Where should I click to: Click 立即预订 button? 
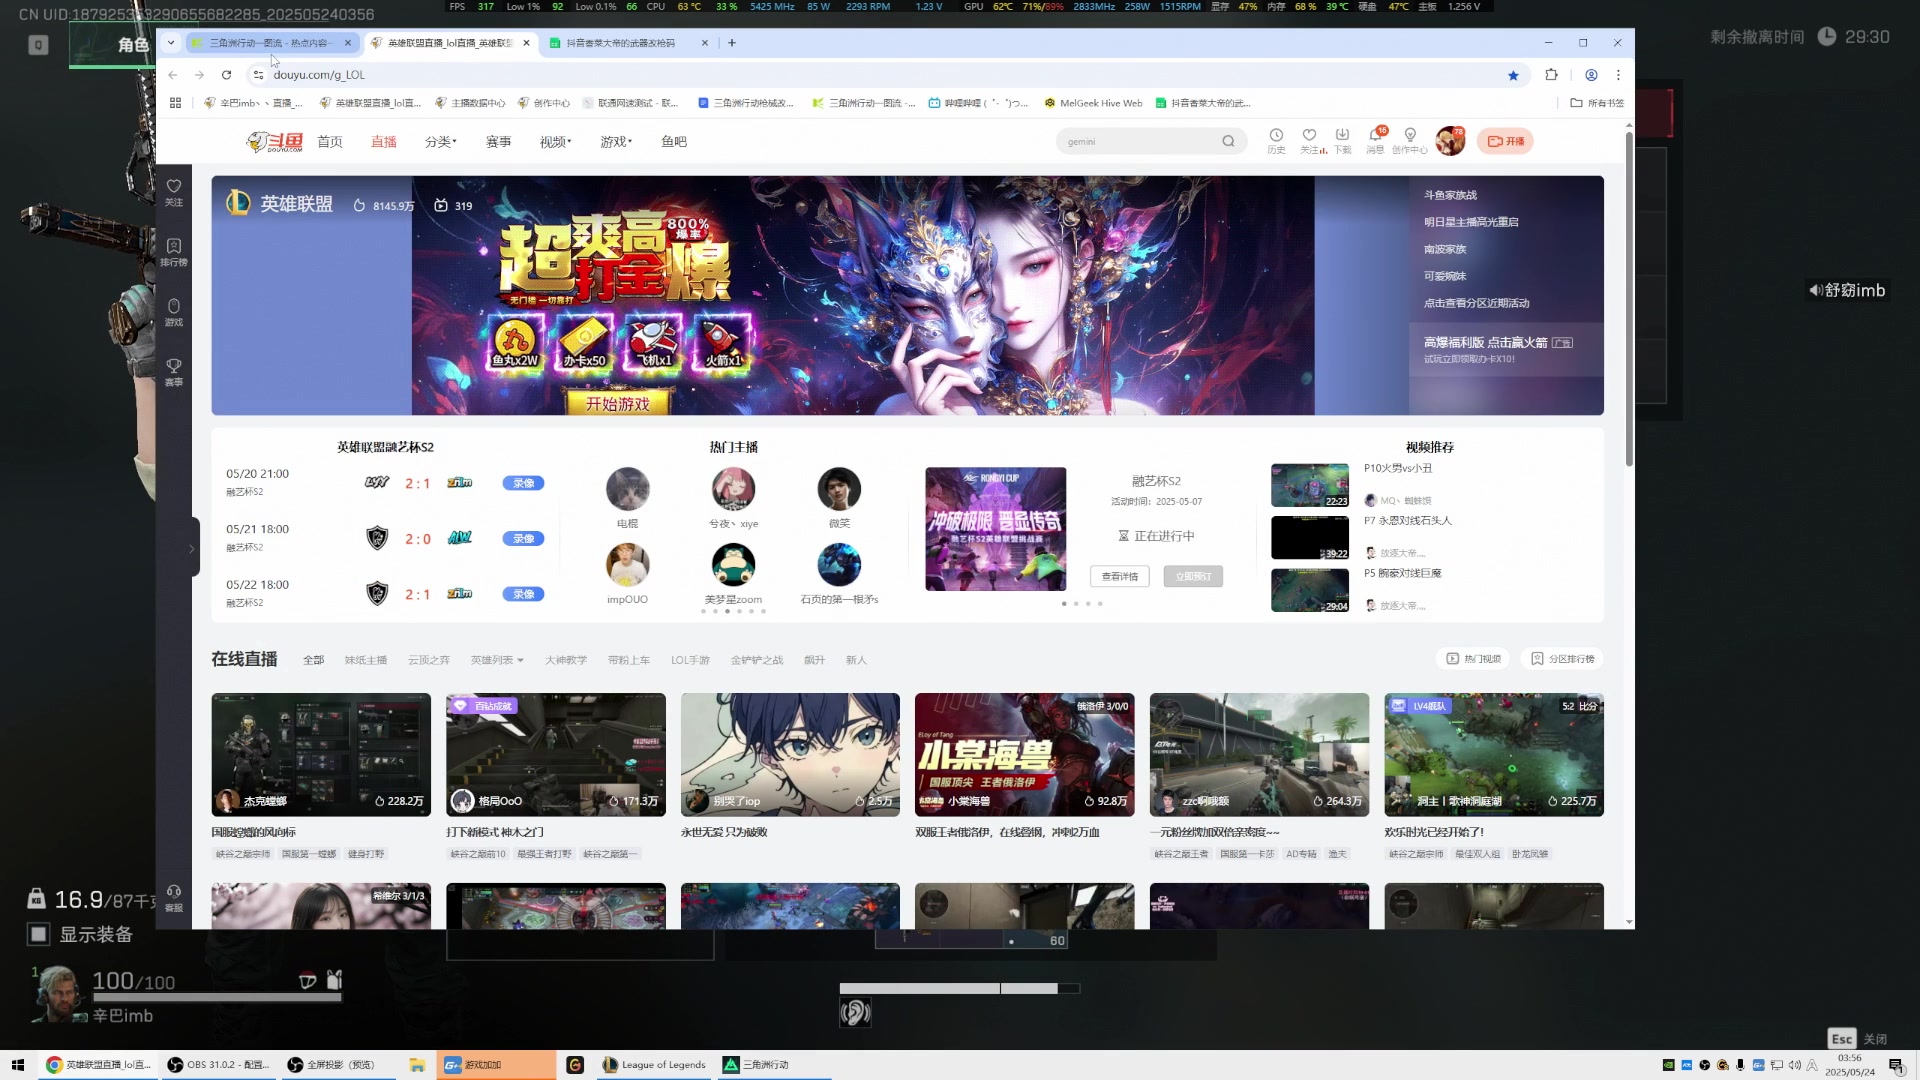click(1193, 577)
